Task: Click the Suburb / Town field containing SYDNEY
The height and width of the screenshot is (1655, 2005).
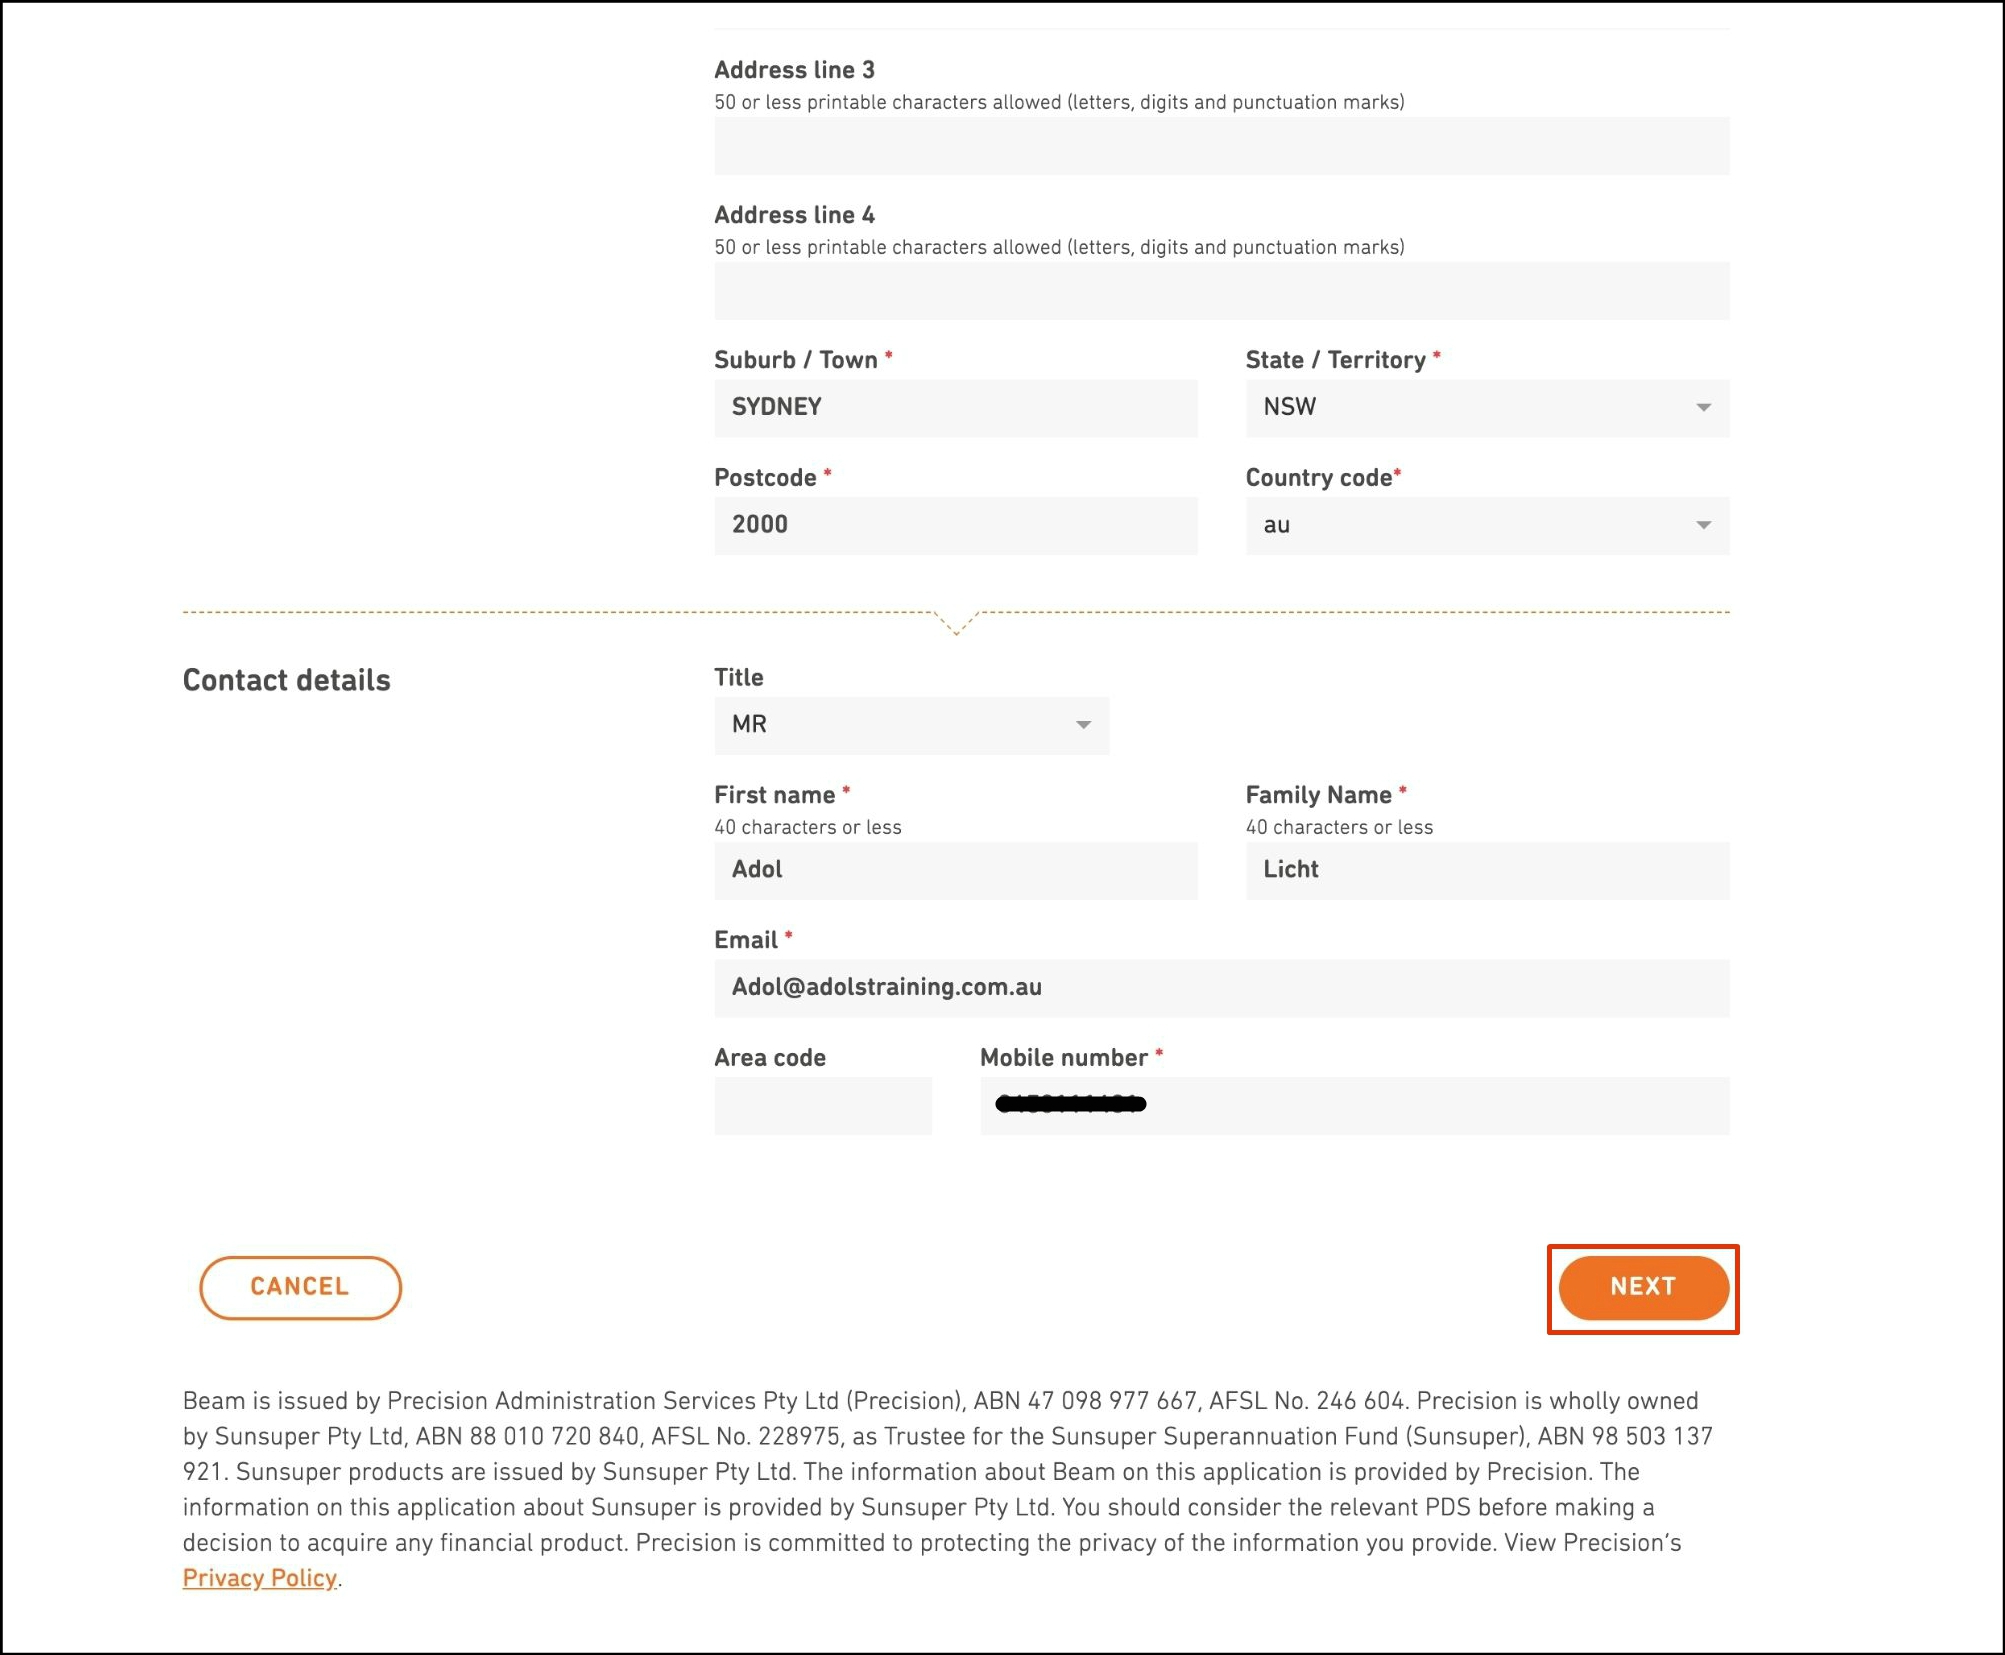Action: pos(955,408)
